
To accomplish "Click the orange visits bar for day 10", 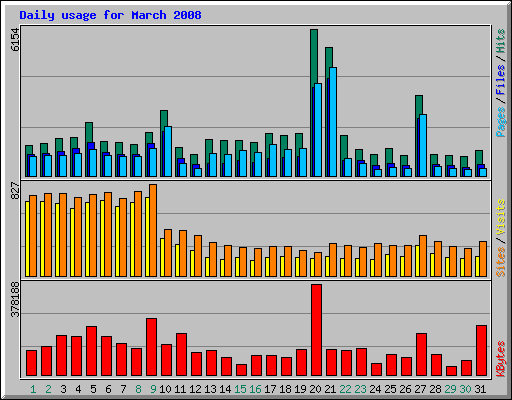I will pyautogui.click(x=168, y=253).
